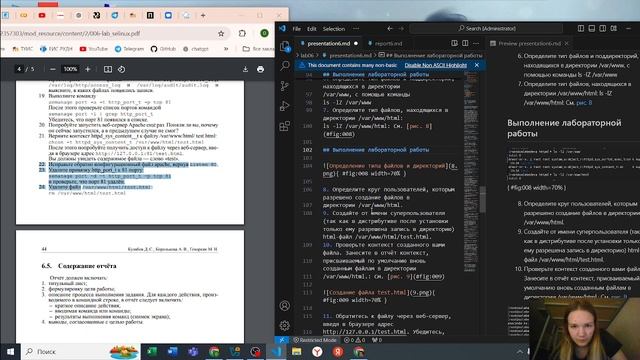Split the editor right

coord(465,43)
